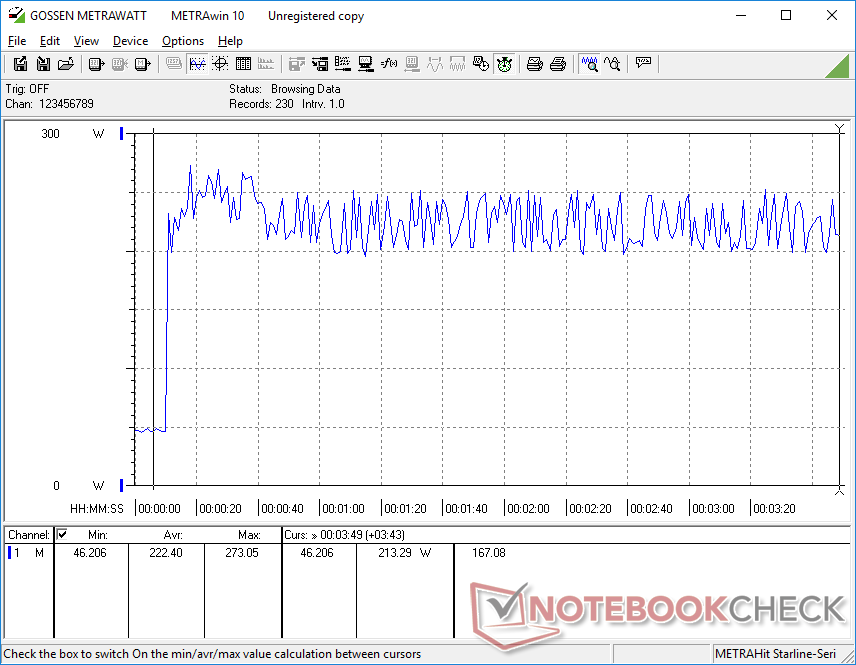This screenshot has height=665, width=856.
Task: Click the blue channel 1 color marker
Action: tap(9, 553)
